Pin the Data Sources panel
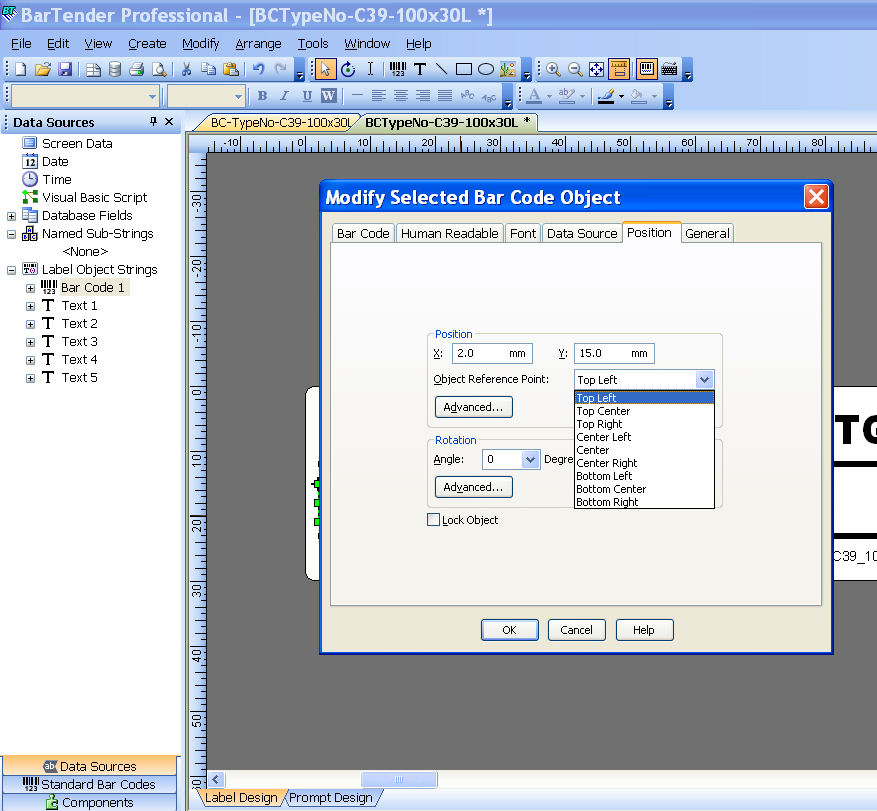 (x=153, y=121)
